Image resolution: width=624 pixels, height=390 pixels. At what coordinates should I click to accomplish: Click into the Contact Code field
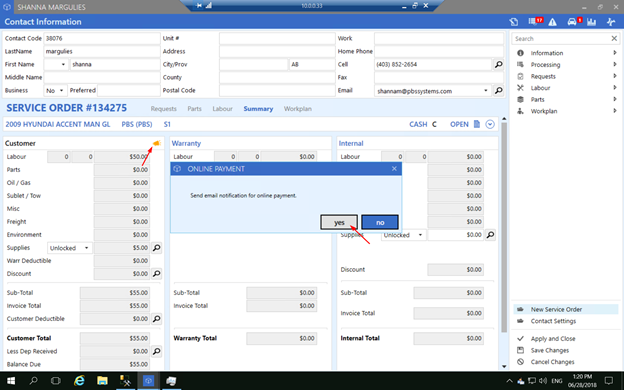coord(102,38)
